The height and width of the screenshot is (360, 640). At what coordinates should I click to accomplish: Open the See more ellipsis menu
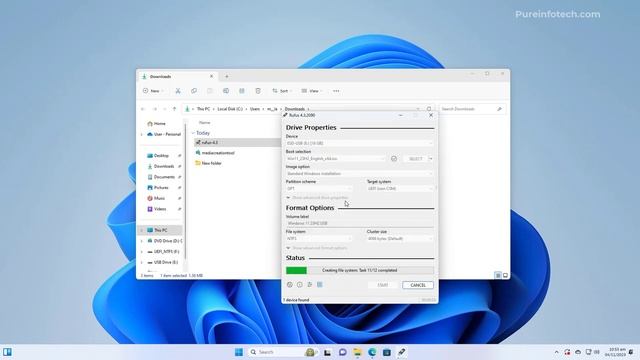(336, 91)
